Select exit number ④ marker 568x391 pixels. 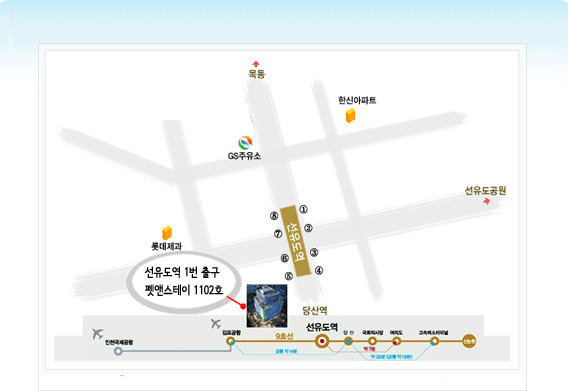click(x=319, y=270)
